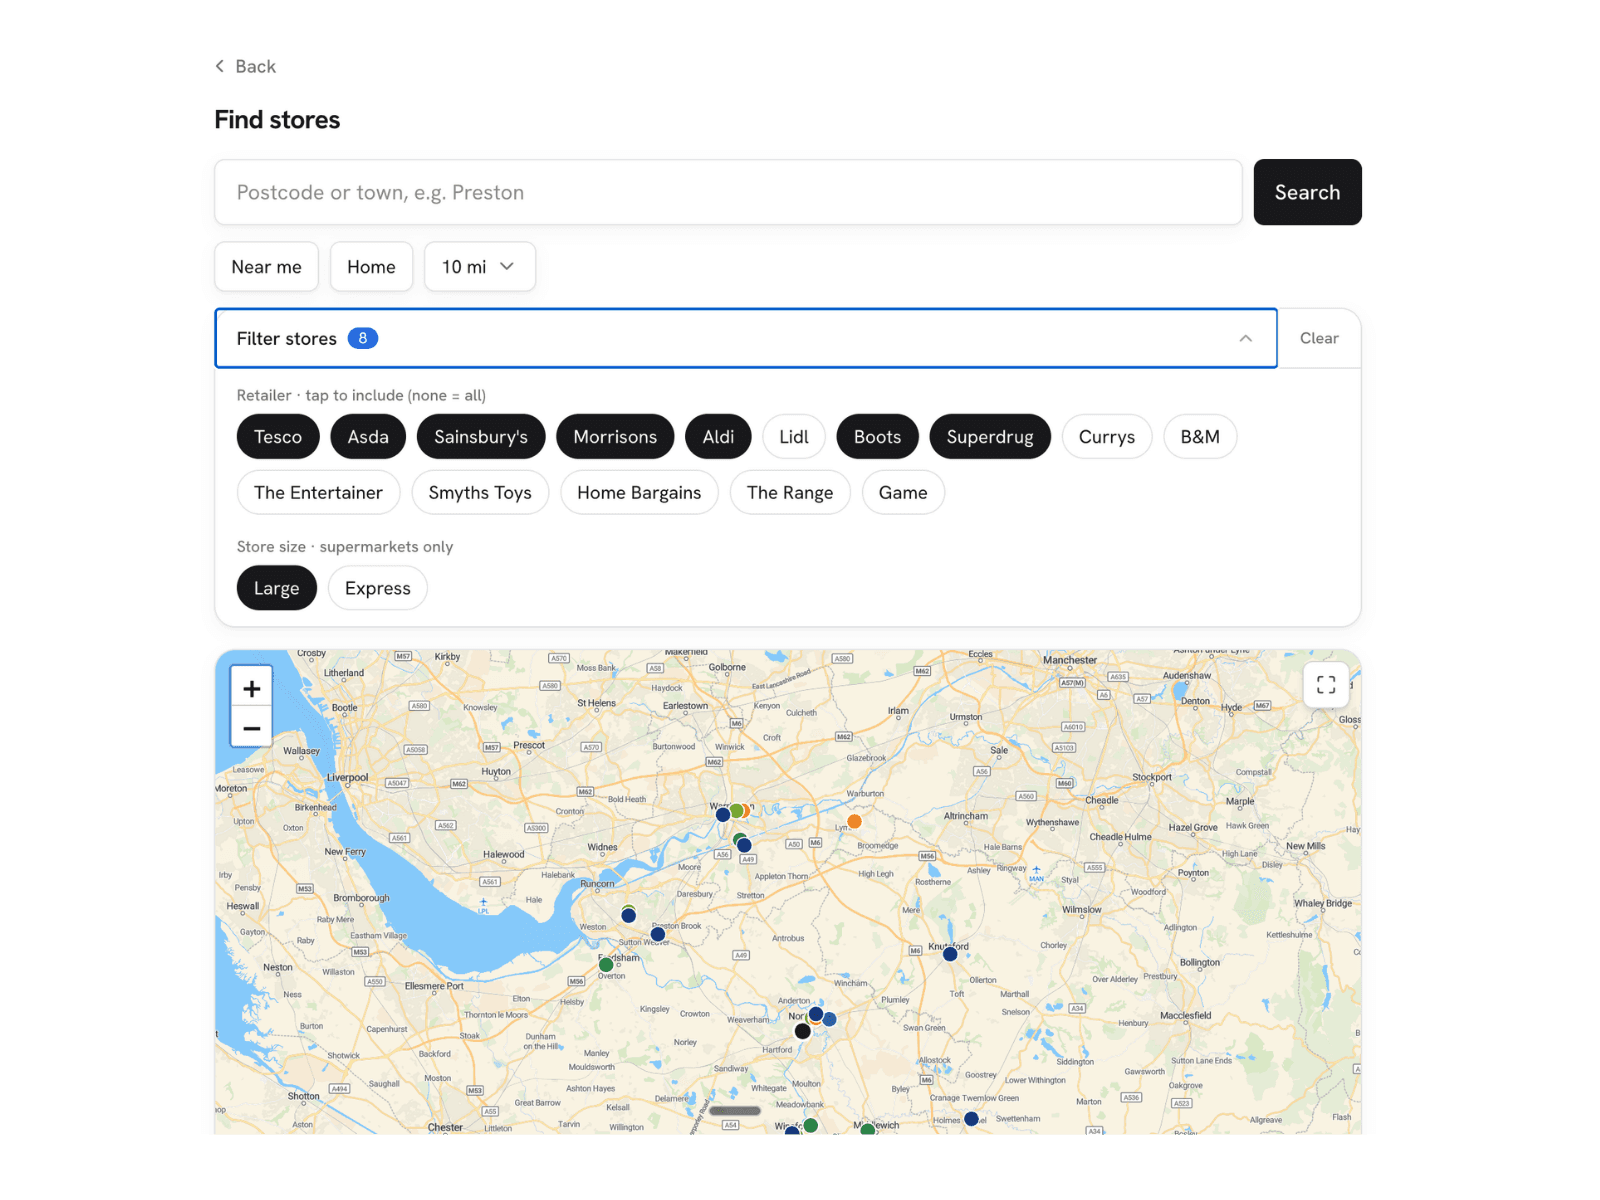Zoom out on the map
Image resolution: width=1600 pixels, height=1200 pixels.
pyautogui.click(x=252, y=728)
